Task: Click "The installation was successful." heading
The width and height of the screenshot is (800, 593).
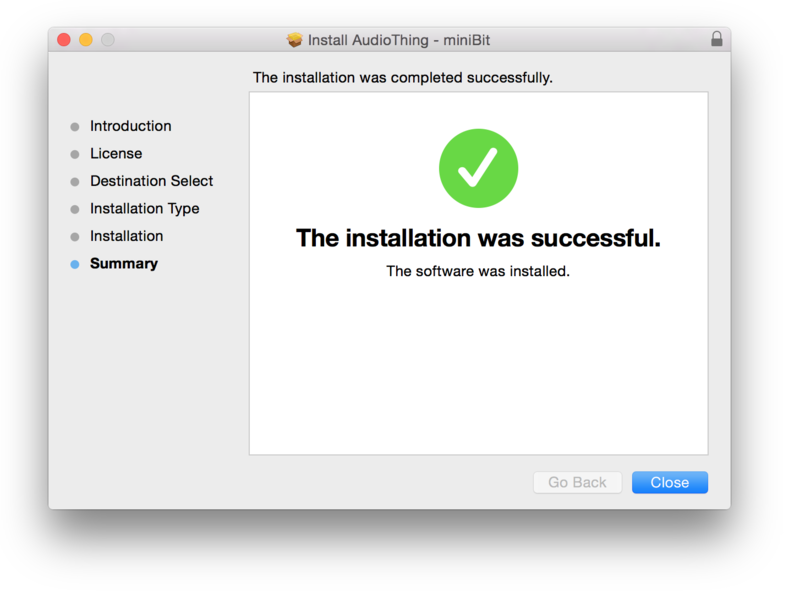Action: (x=478, y=239)
